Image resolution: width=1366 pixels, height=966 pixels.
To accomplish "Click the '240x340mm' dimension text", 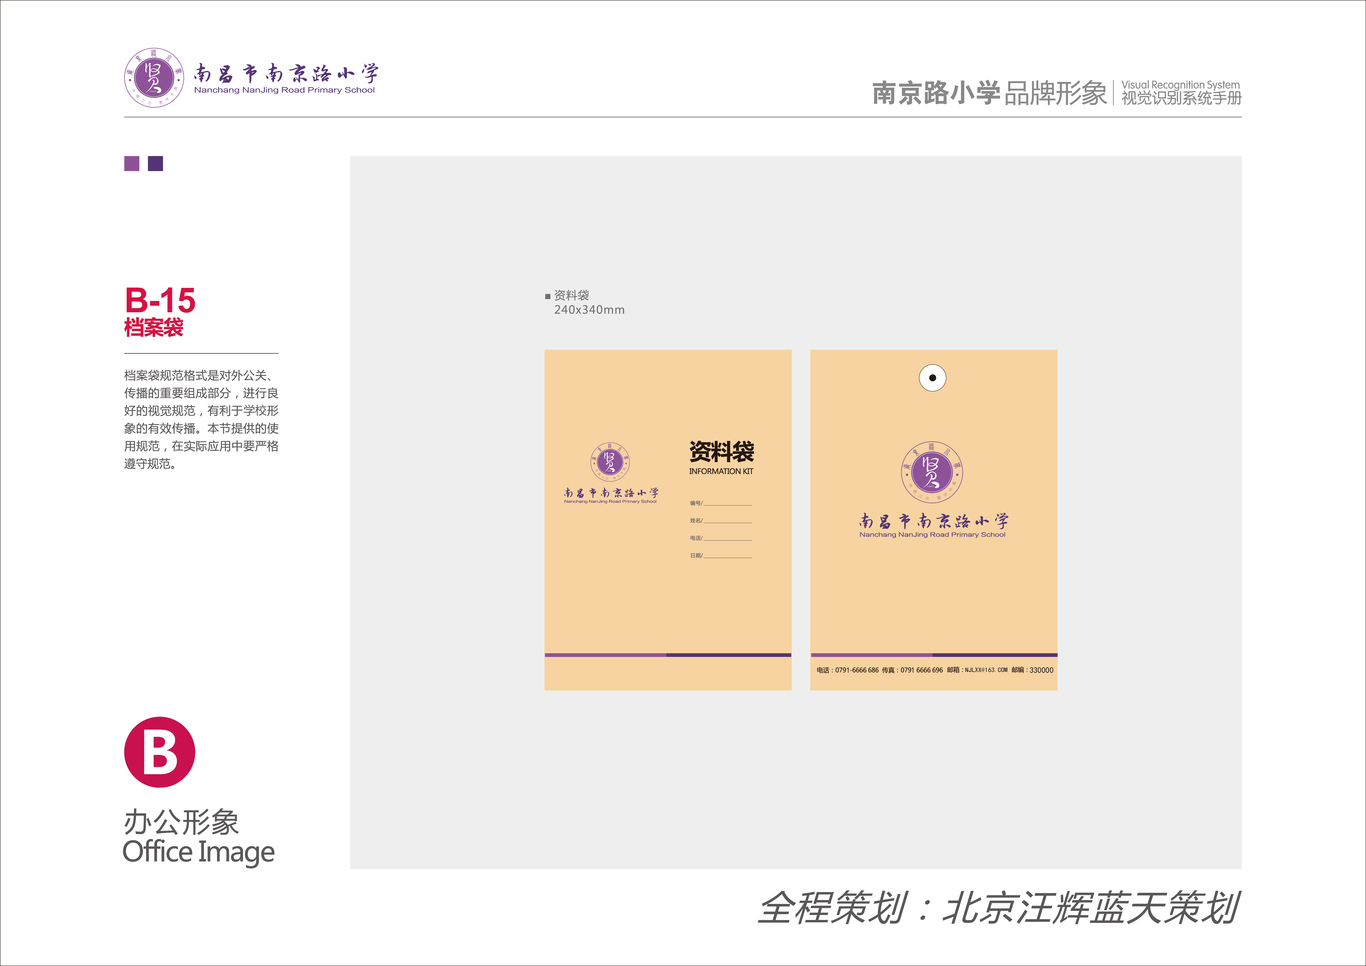I will coord(589,310).
